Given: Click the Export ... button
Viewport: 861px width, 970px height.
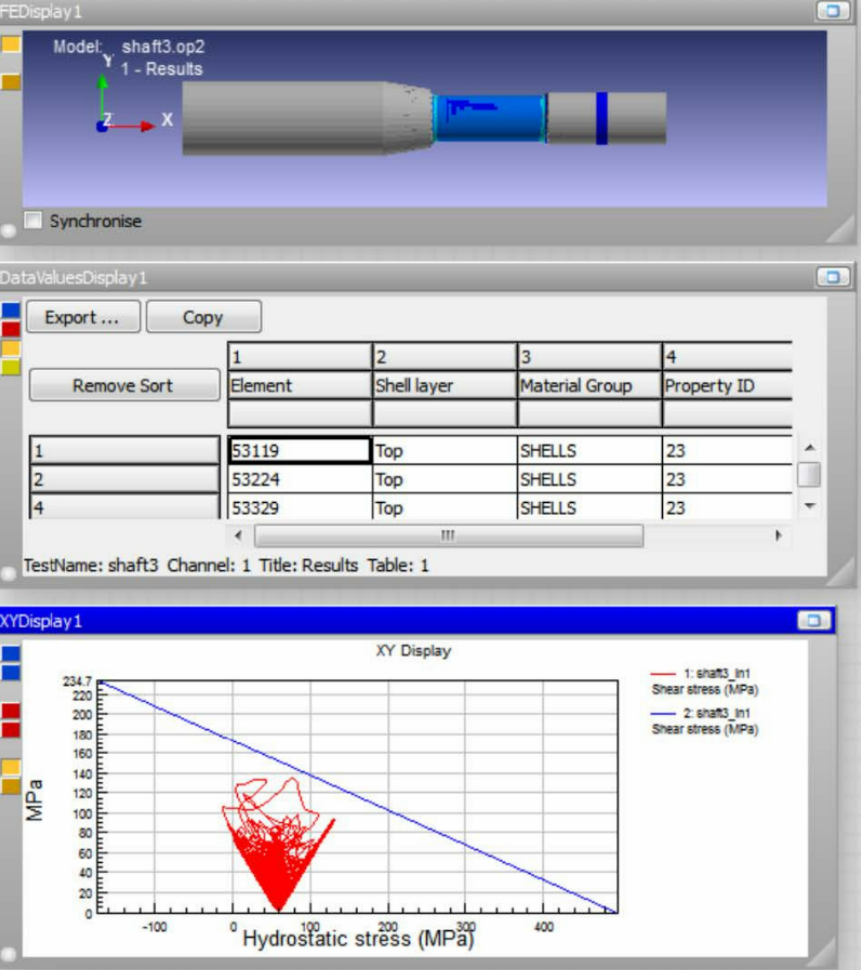Looking at the screenshot, I should [x=83, y=318].
